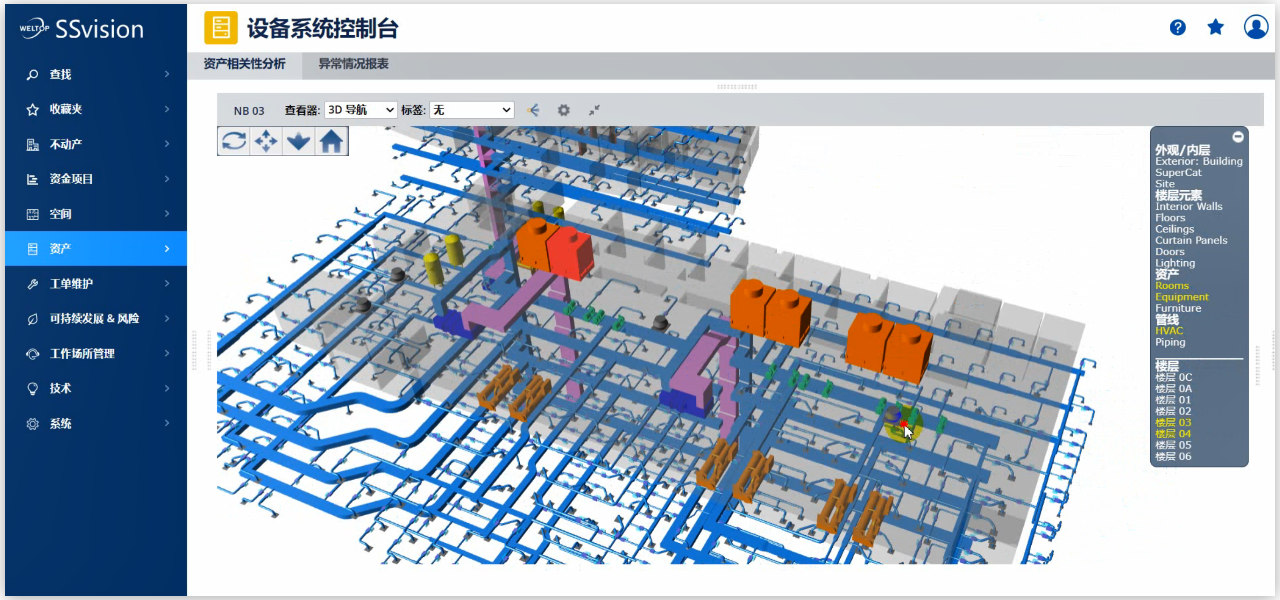The image size is (1280, 600).
Task: Click the favorites star icon in header
Action: click(x=1216, y=27)
